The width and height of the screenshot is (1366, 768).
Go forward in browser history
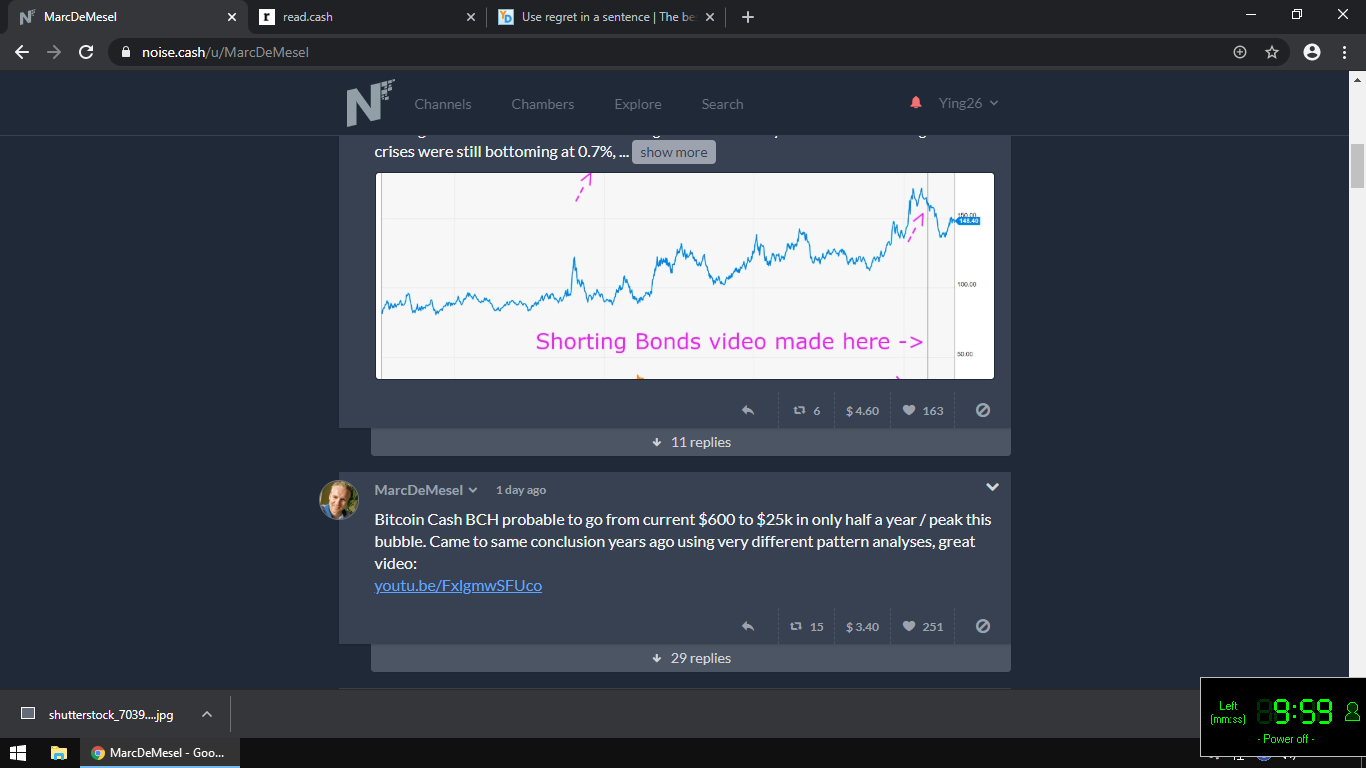coord(54,52)
